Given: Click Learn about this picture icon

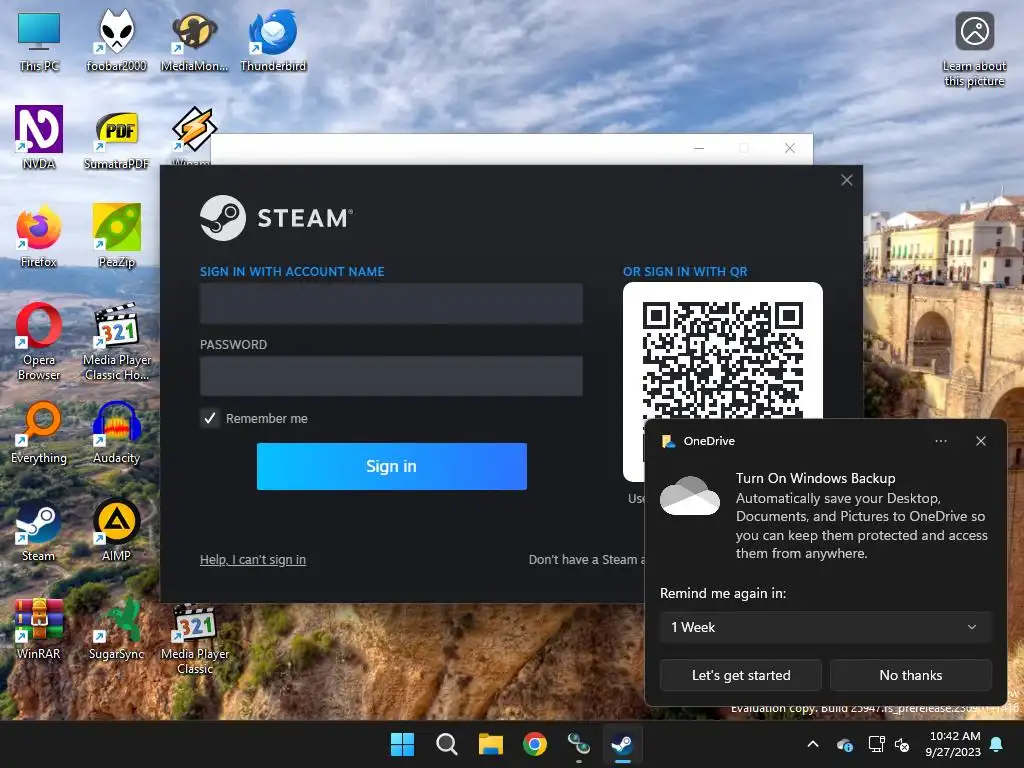Looking at the screenshot, I should point(974,49).
